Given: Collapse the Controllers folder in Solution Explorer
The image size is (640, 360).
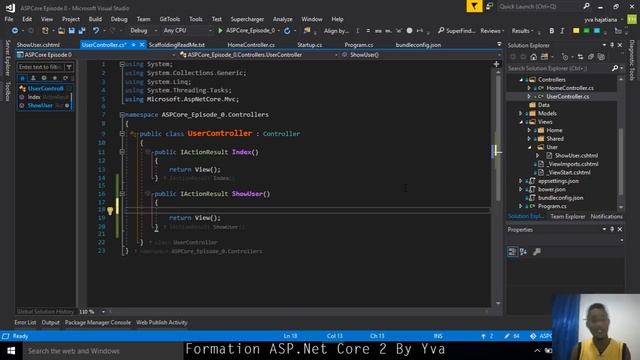Looking at the screenshot, I should point(521,80).
